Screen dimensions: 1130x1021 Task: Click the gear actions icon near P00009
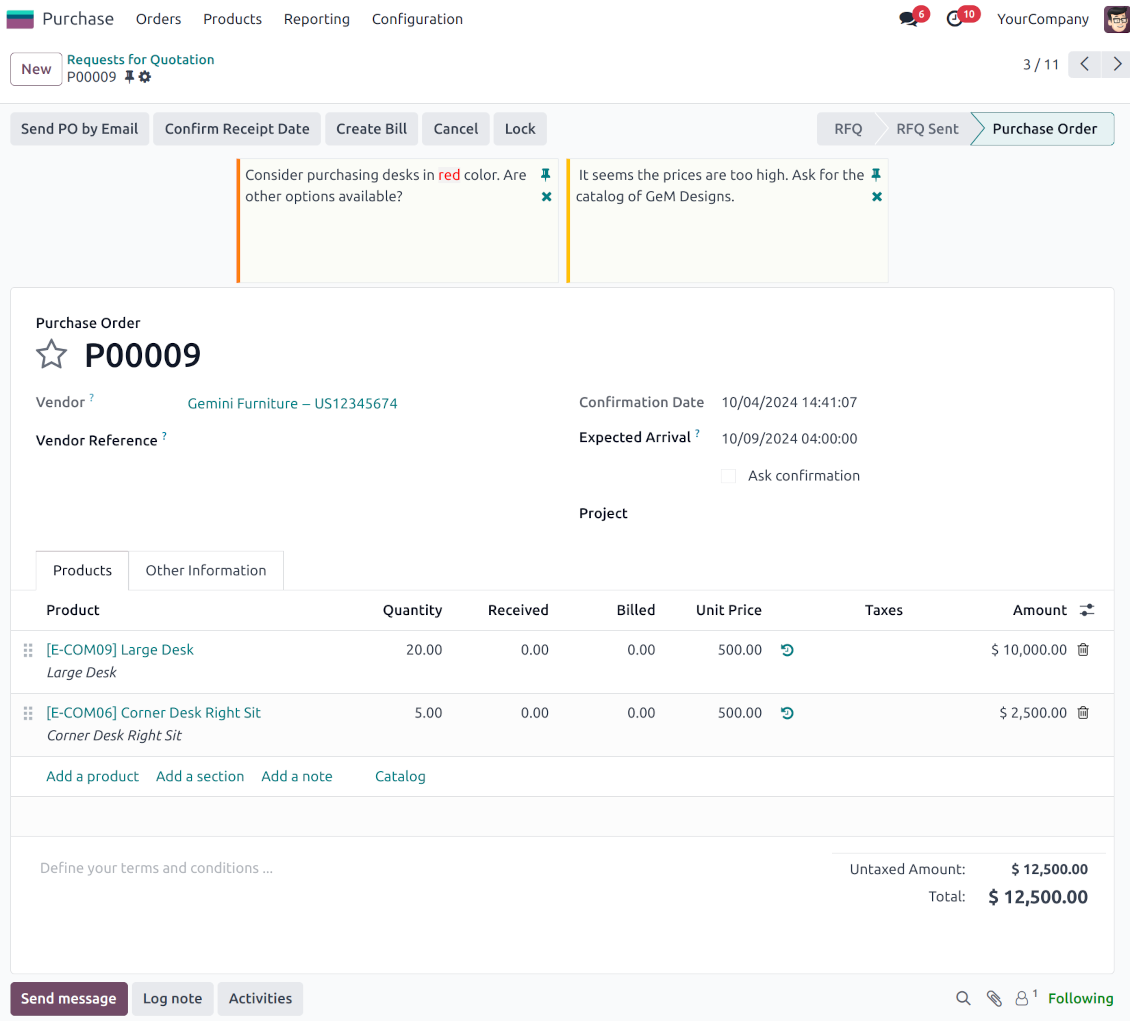(145, 77)
